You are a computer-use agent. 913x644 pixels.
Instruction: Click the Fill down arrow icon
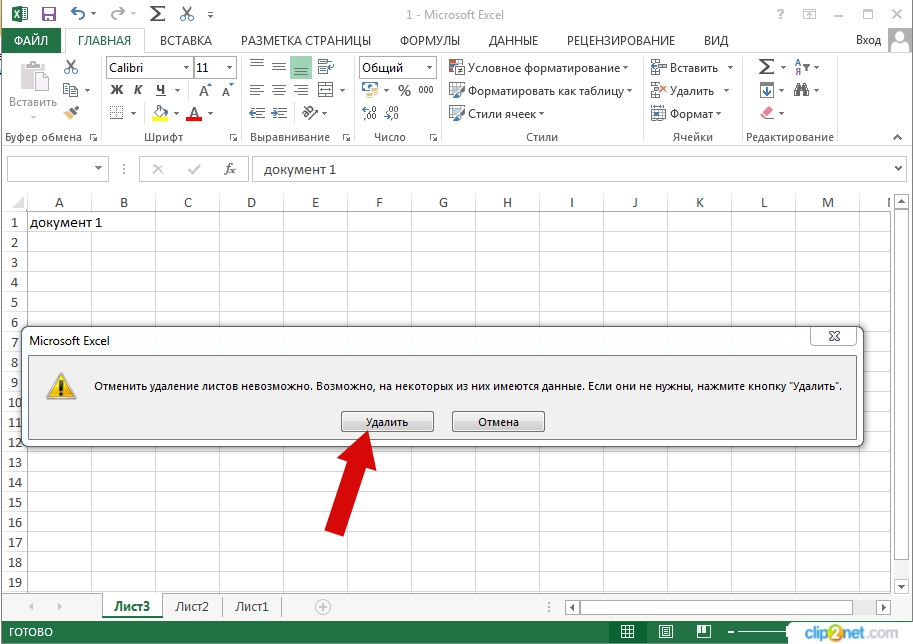[767, 90]
